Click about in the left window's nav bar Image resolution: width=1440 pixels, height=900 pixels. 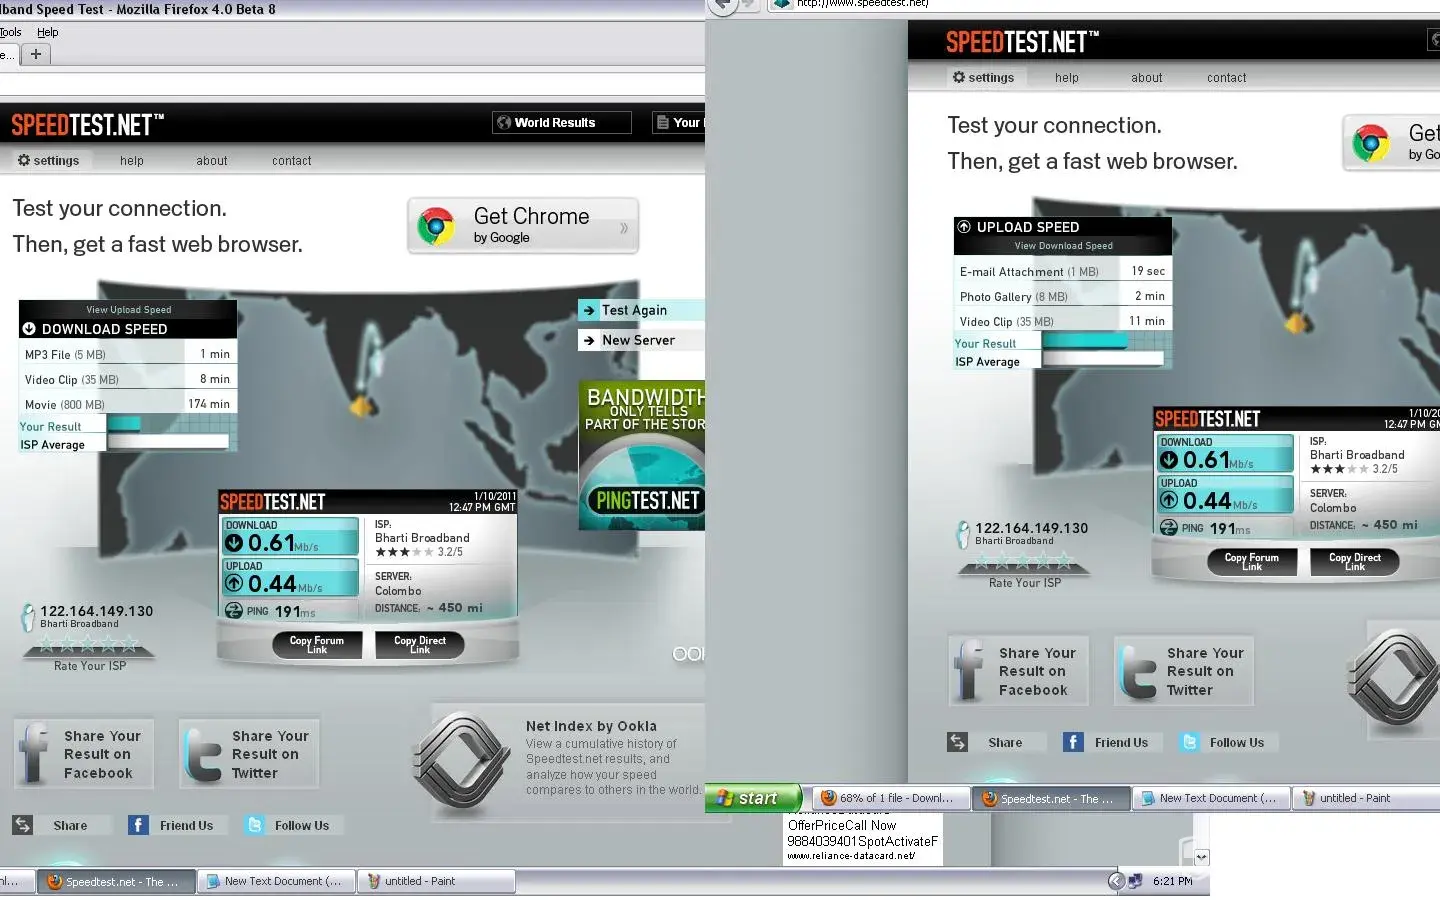point(212,160)
